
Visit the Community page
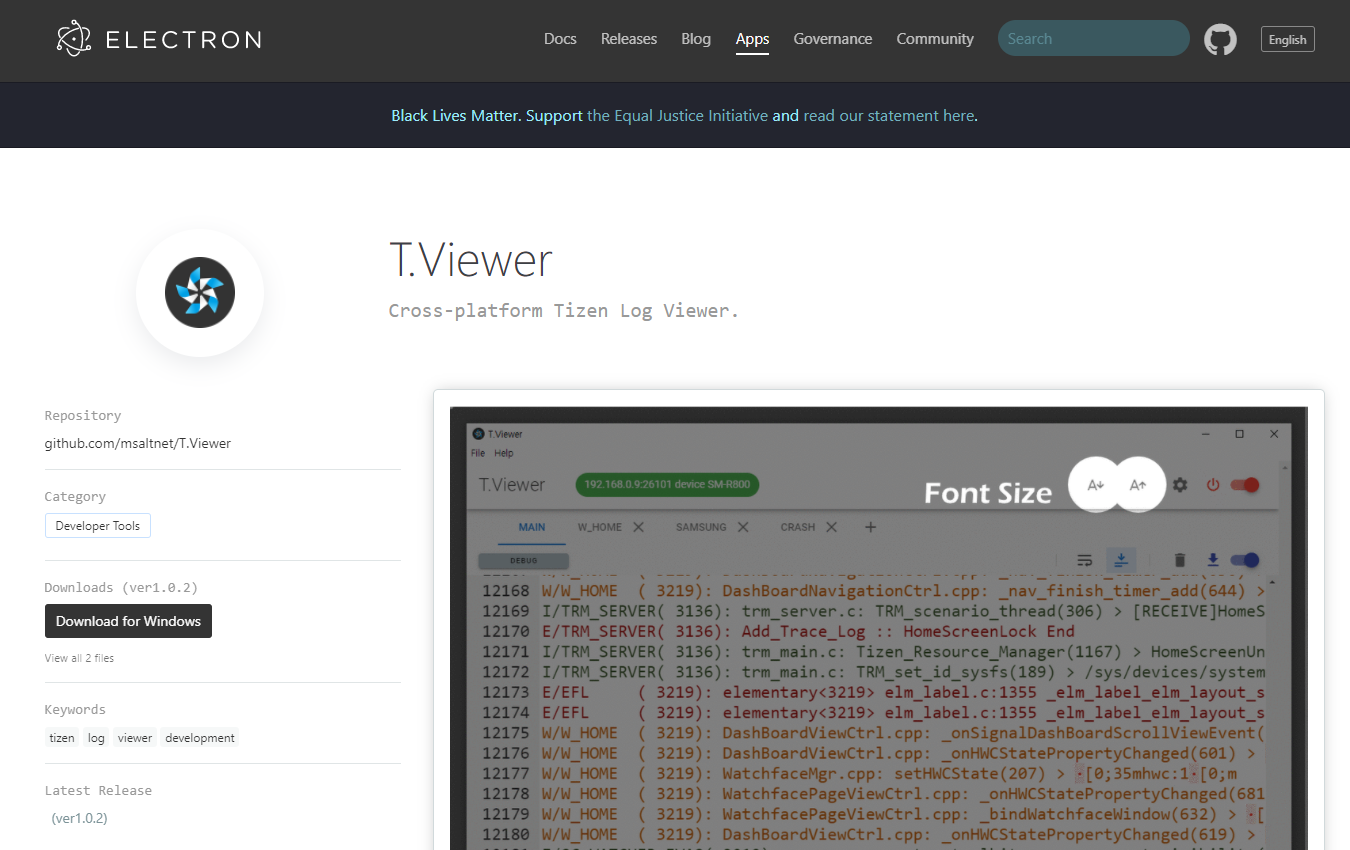pyautogui.click(x=935, y=39)
